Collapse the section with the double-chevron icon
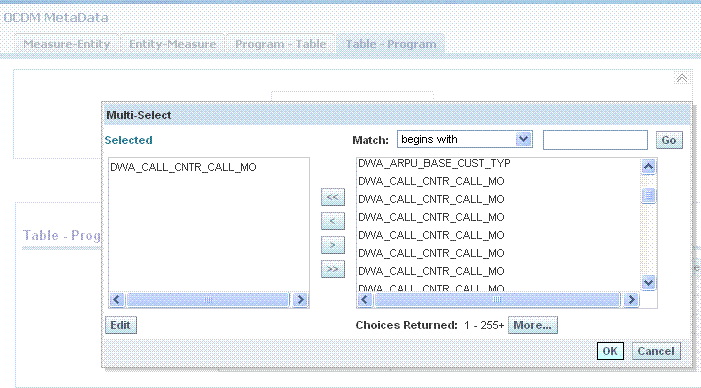This screenshot has height=388, width=701. click(681, 78)
